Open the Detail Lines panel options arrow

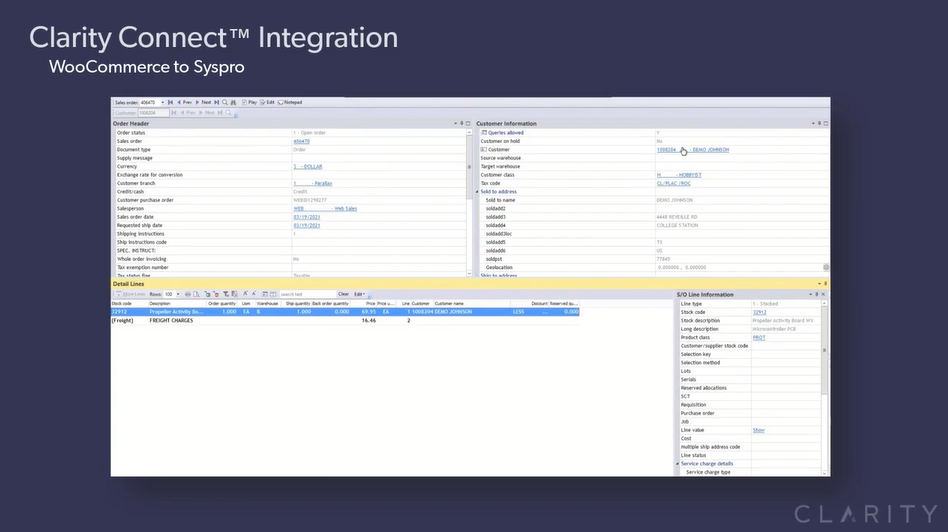(x=819, y=284)
